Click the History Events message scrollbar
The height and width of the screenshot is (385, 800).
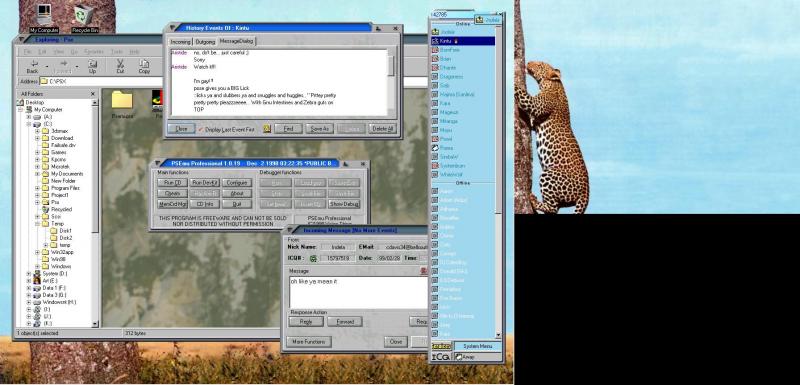point(391,83)
